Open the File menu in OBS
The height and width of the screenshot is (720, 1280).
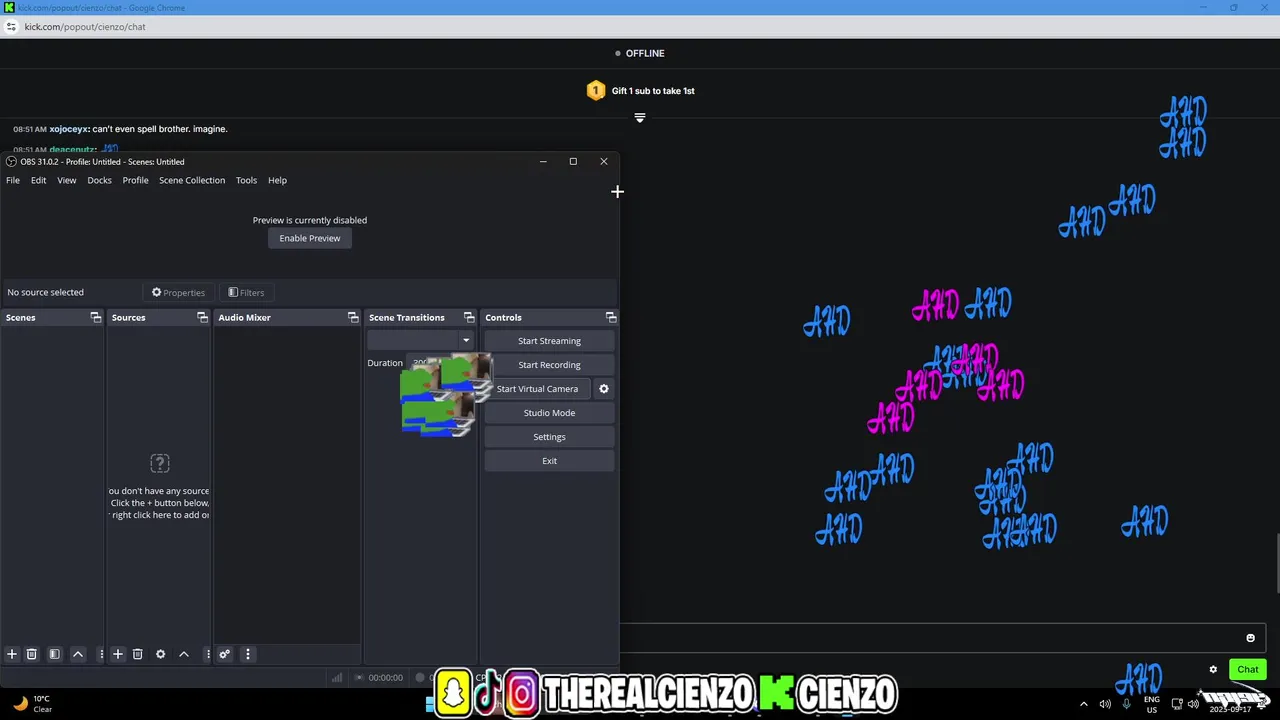tap(13, 181)
